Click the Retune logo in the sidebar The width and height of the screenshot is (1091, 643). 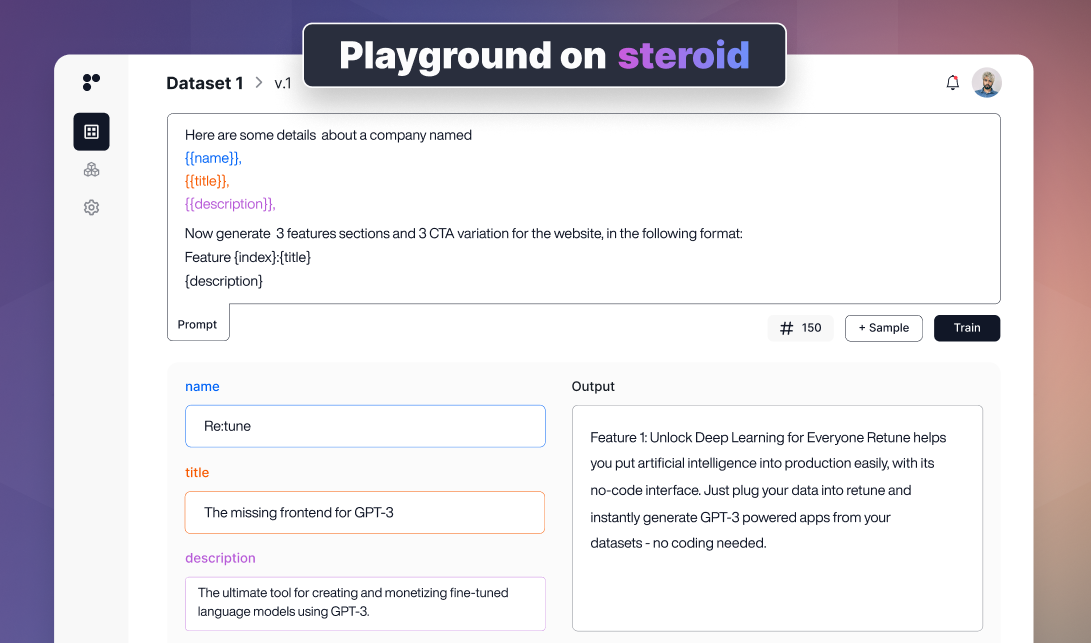(x=91, y=82)
